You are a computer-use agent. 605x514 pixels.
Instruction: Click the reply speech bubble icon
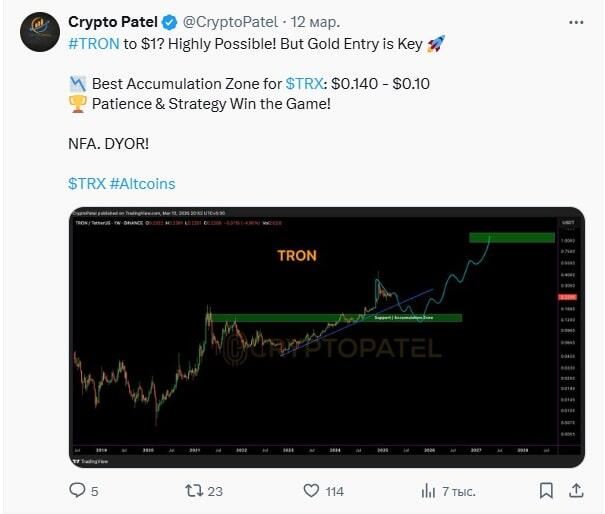point(78,490)
